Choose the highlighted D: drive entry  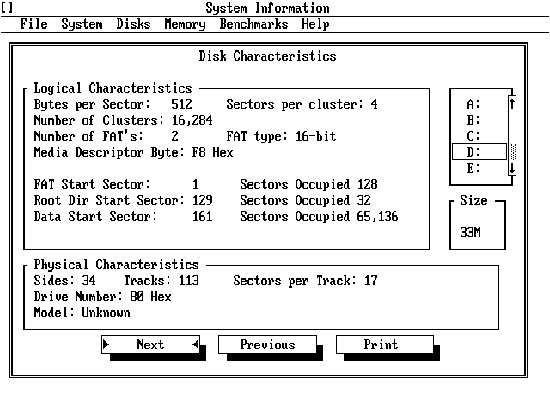pyautogui.click(x=479, y=152)
